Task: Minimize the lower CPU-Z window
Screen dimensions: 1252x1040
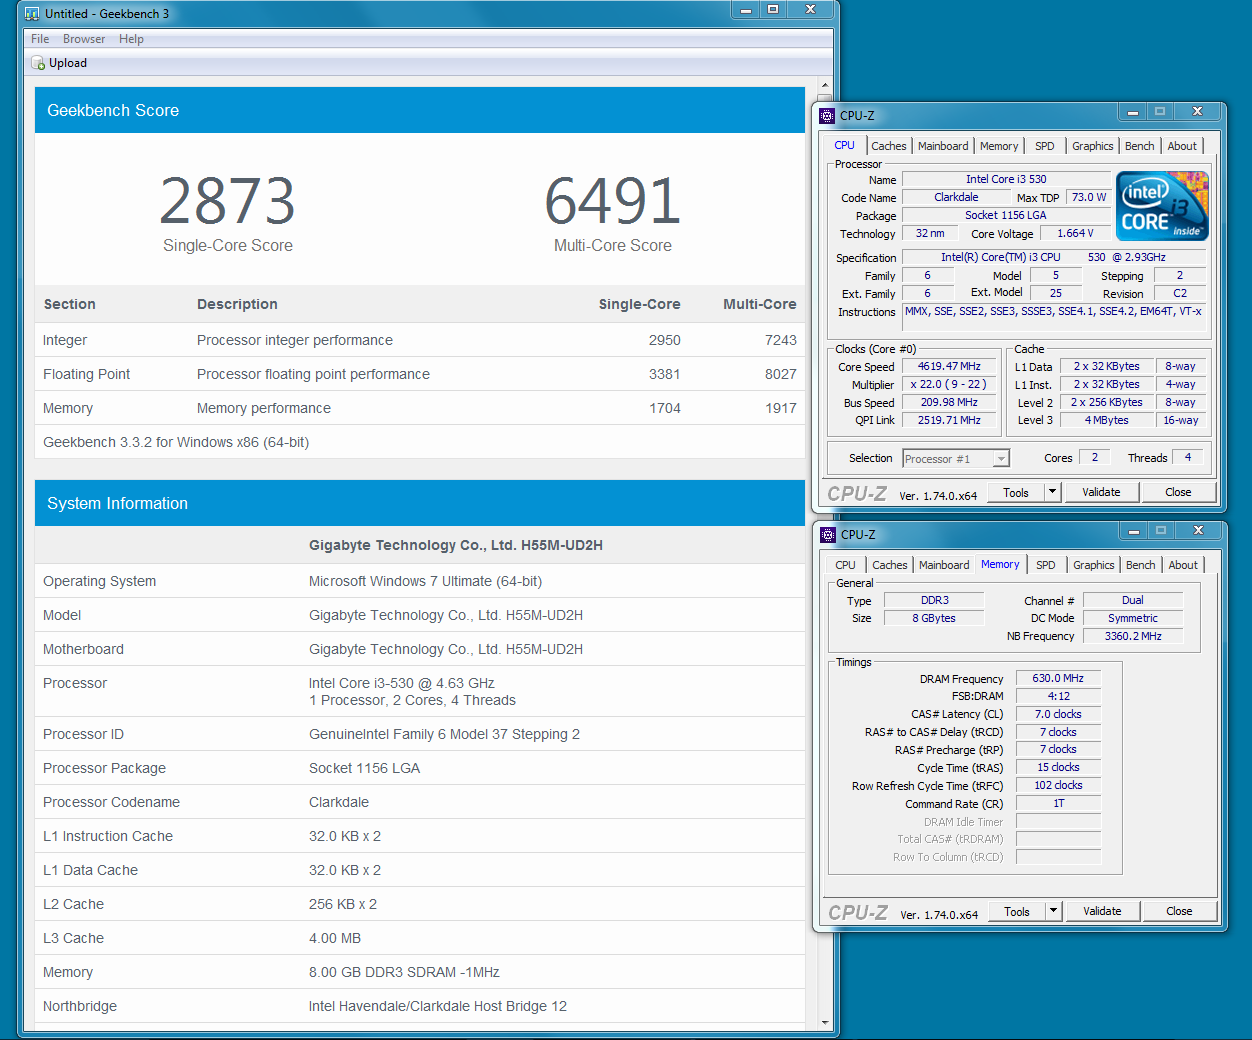Action: coord(1133,531)
